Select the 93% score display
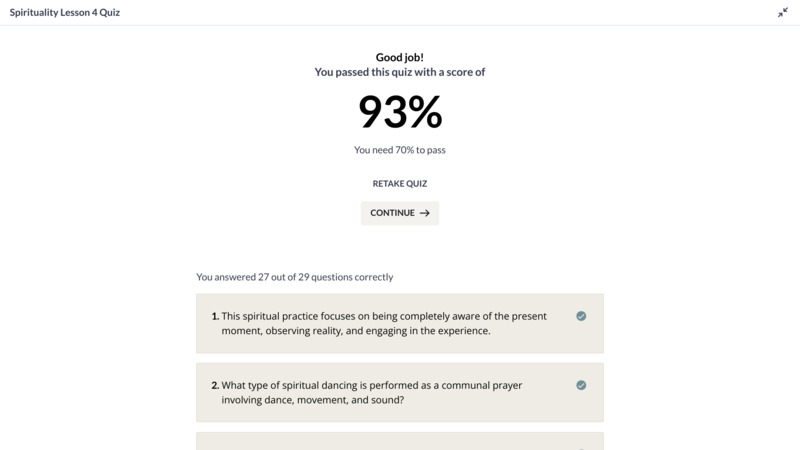 (x=400, y=112)
